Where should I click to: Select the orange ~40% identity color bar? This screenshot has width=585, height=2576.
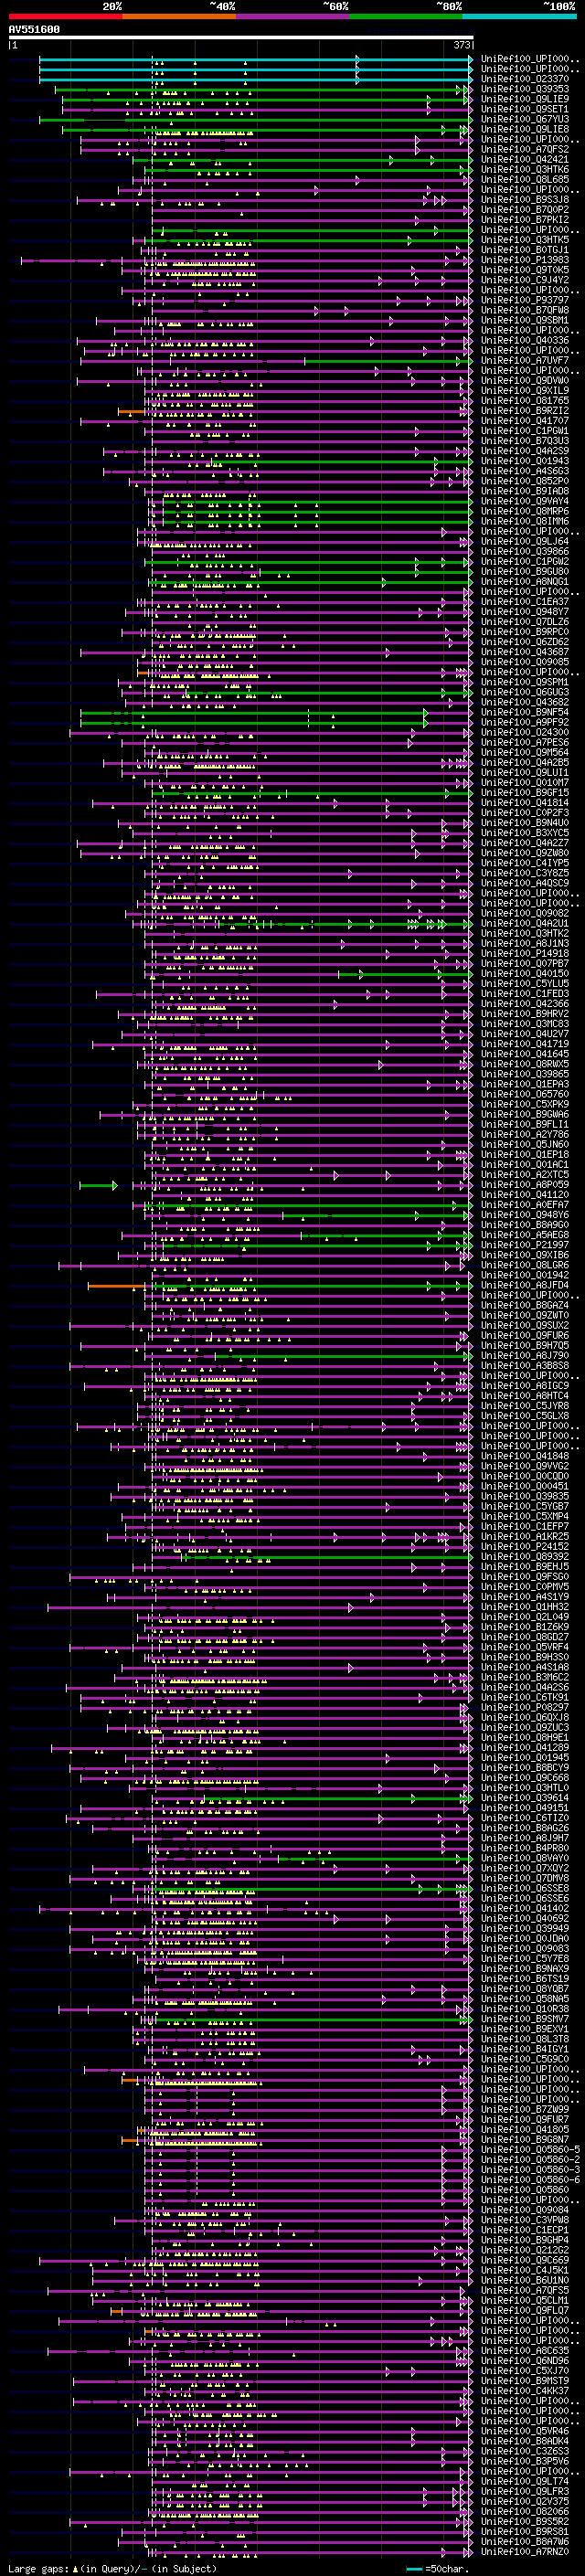click(179, 16)
